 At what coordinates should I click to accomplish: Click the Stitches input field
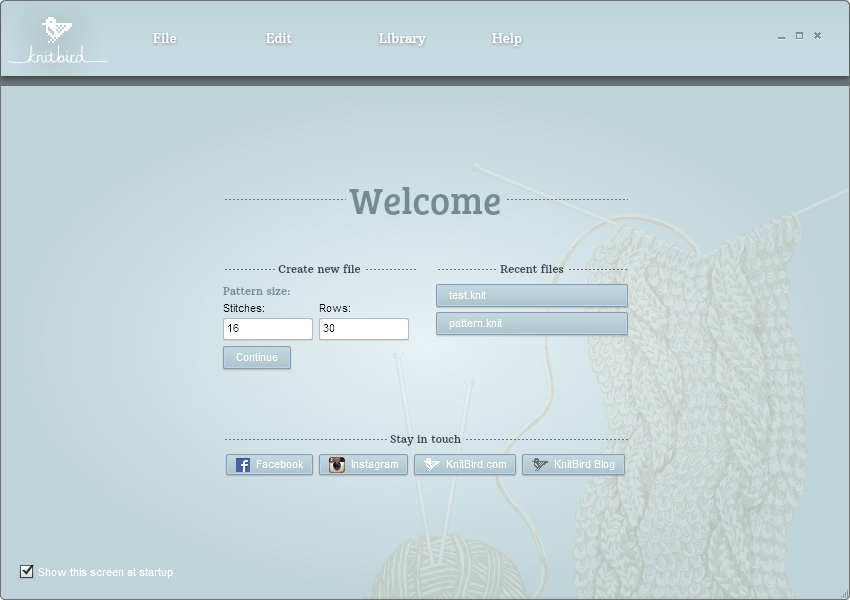point(268,329)
